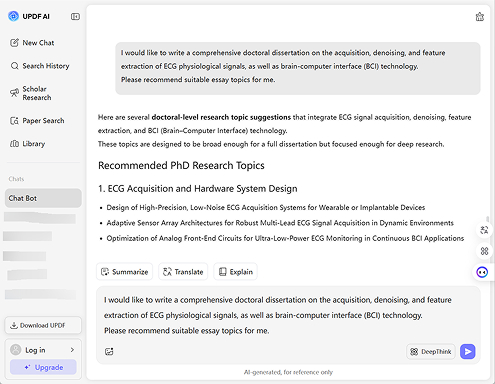495x384 pixels.
Task: Toggle the DeepThink mode
Action: (x=431, y=351)
